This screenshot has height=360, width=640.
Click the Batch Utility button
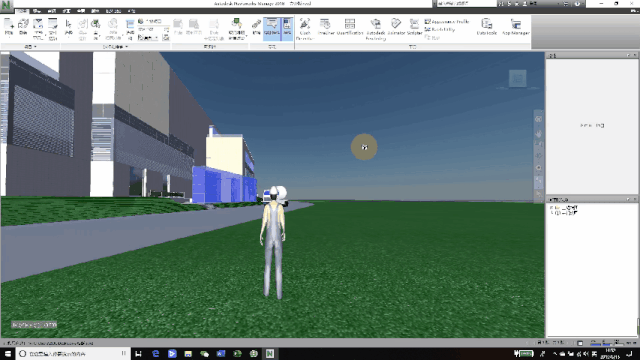pos(440,29)
